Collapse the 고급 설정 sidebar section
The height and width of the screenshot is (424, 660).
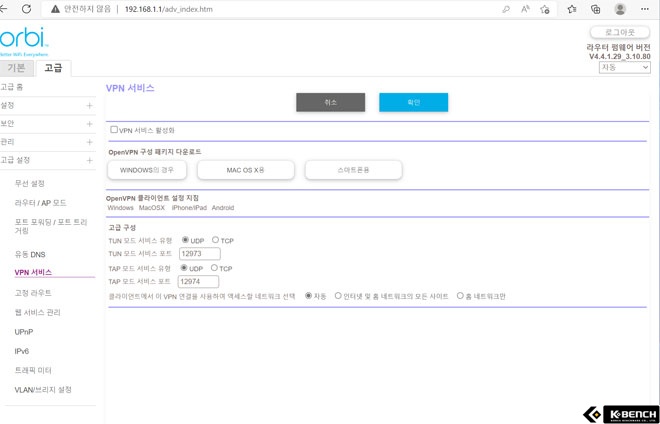click(x=89, y=160)
